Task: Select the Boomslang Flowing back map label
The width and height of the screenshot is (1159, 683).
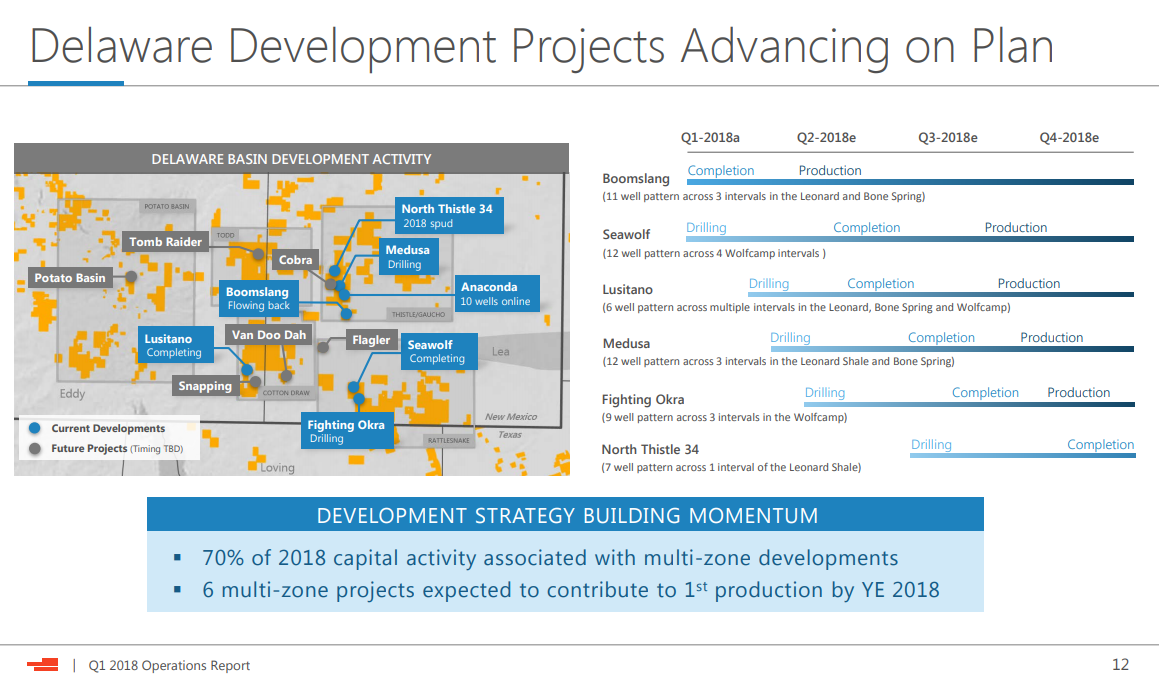Action: pyautogui.click(x=258, y=298)
